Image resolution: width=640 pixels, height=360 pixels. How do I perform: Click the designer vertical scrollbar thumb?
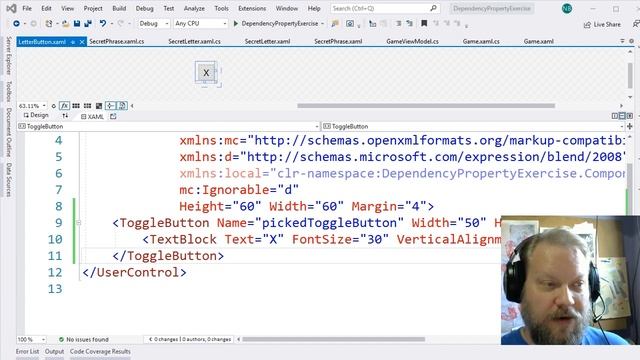click(x=630, y=75)
